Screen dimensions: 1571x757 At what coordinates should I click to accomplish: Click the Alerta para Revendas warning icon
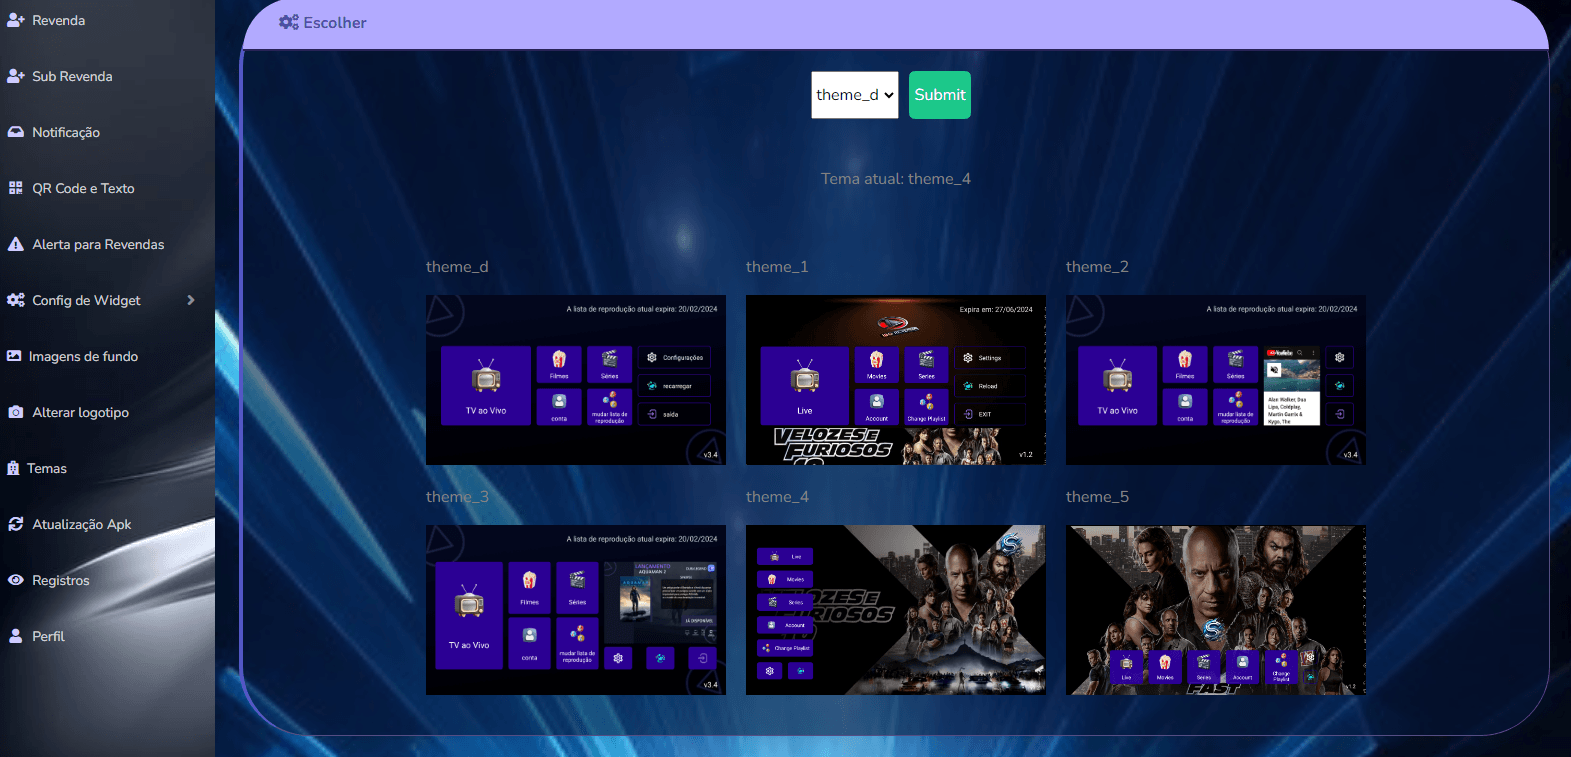point(15,244)
